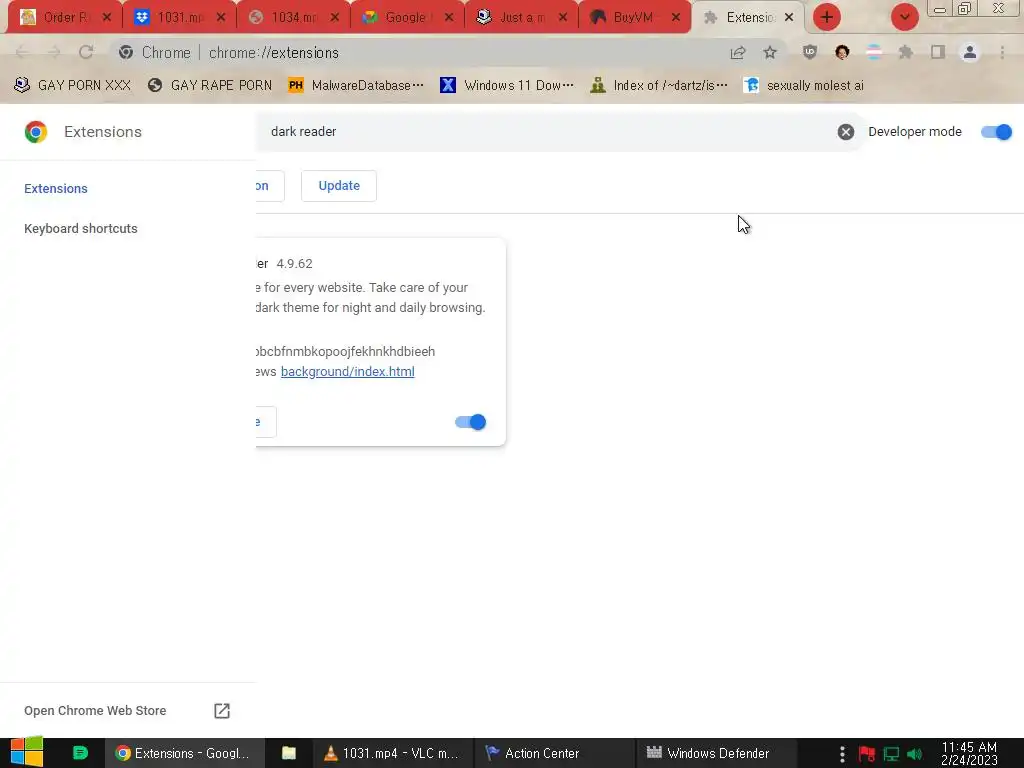Image resolution: width=1024 pixels, height=768 pixels.
Task: Click the network monitor tray icon
Action: tap(891, 754)
